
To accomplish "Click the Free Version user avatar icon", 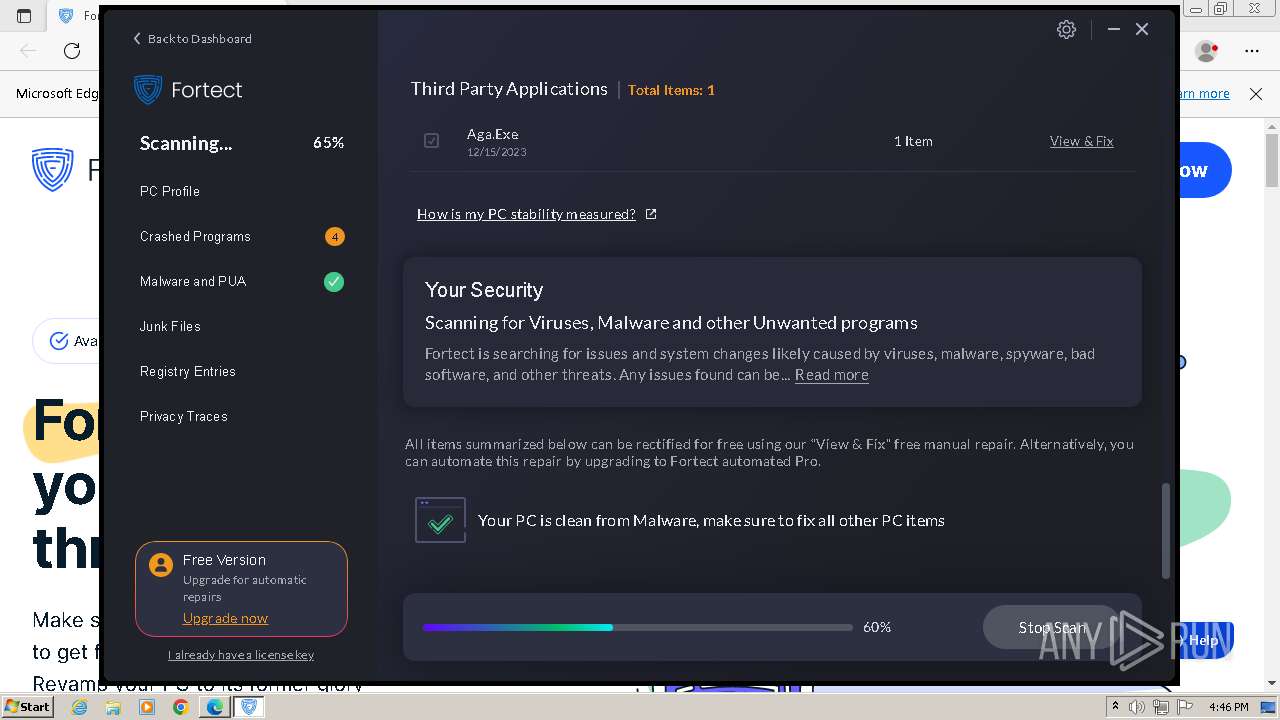I will point(160,565).
